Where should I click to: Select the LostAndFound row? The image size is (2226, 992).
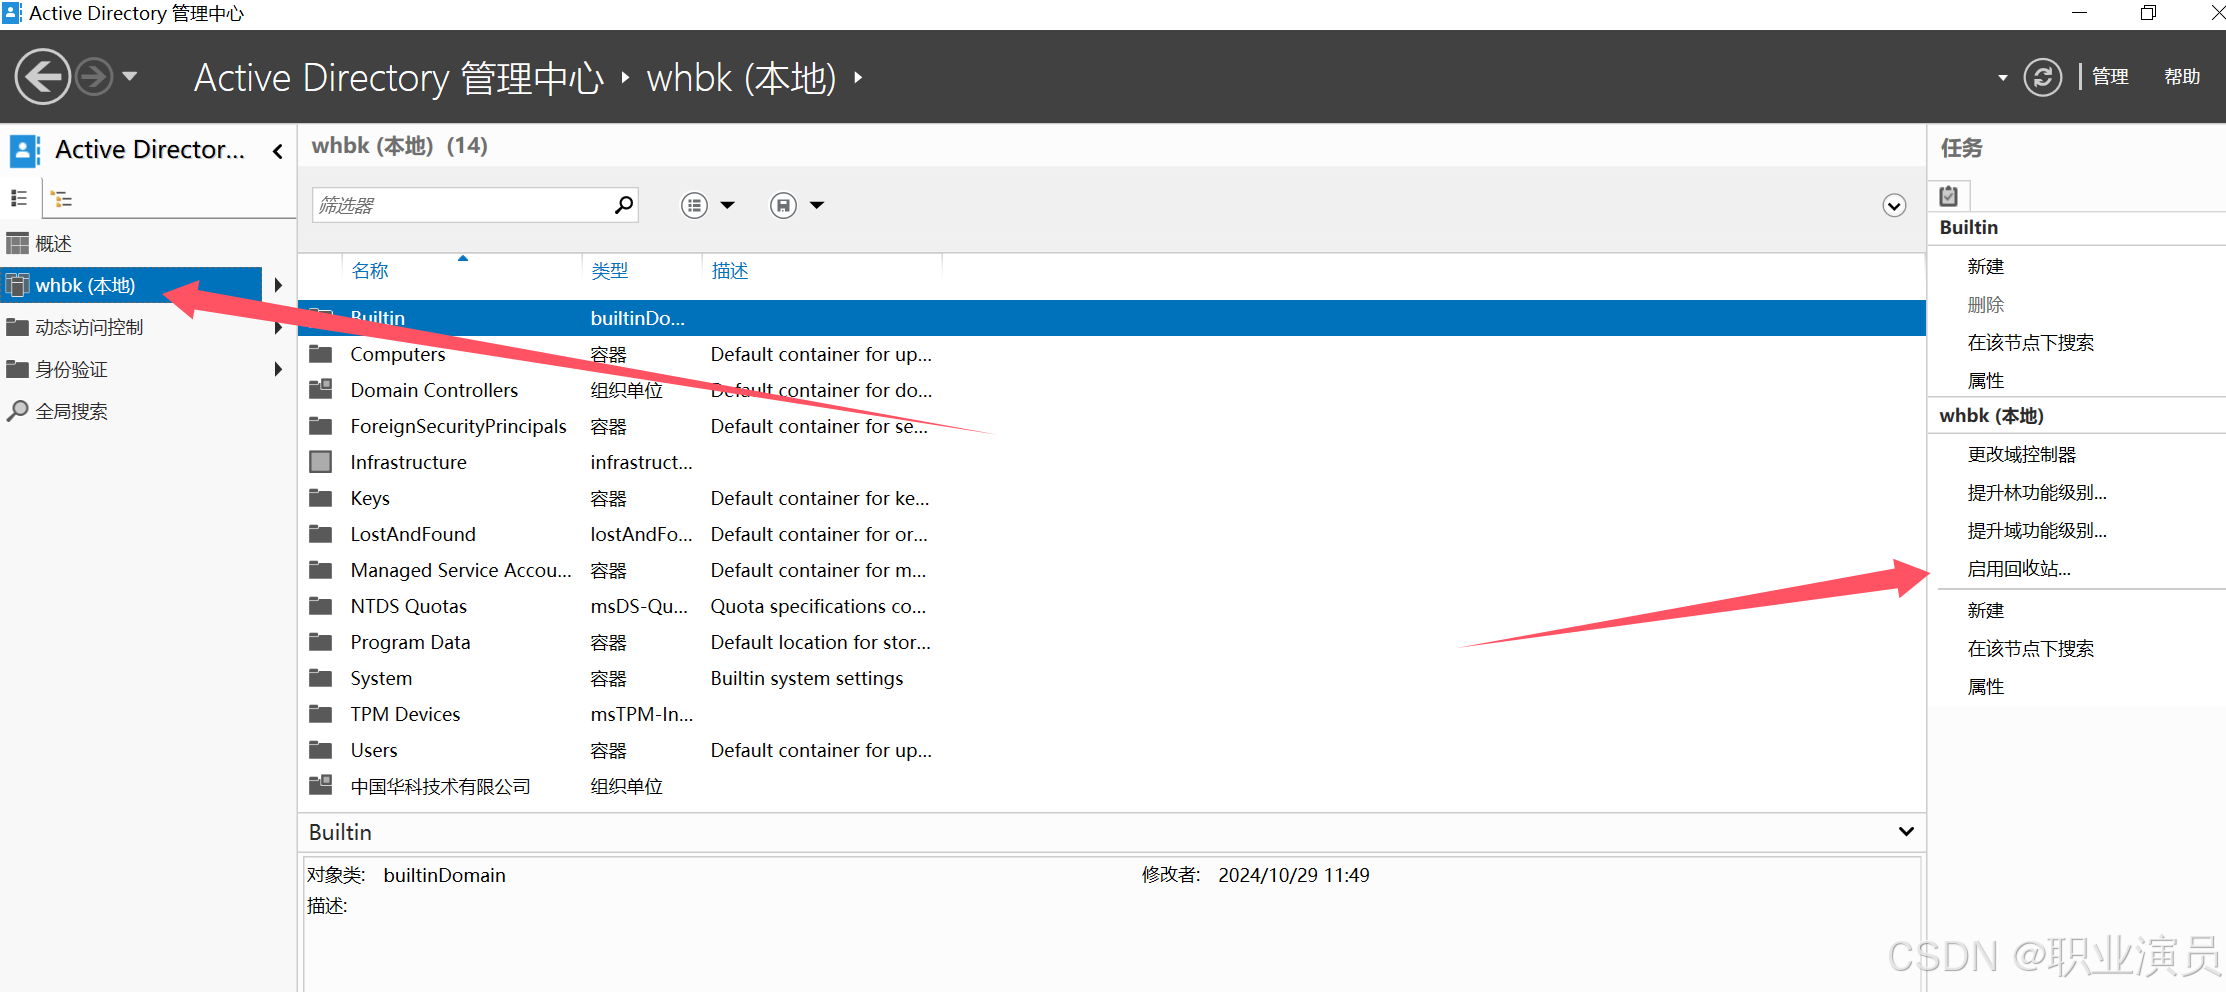1112,534
